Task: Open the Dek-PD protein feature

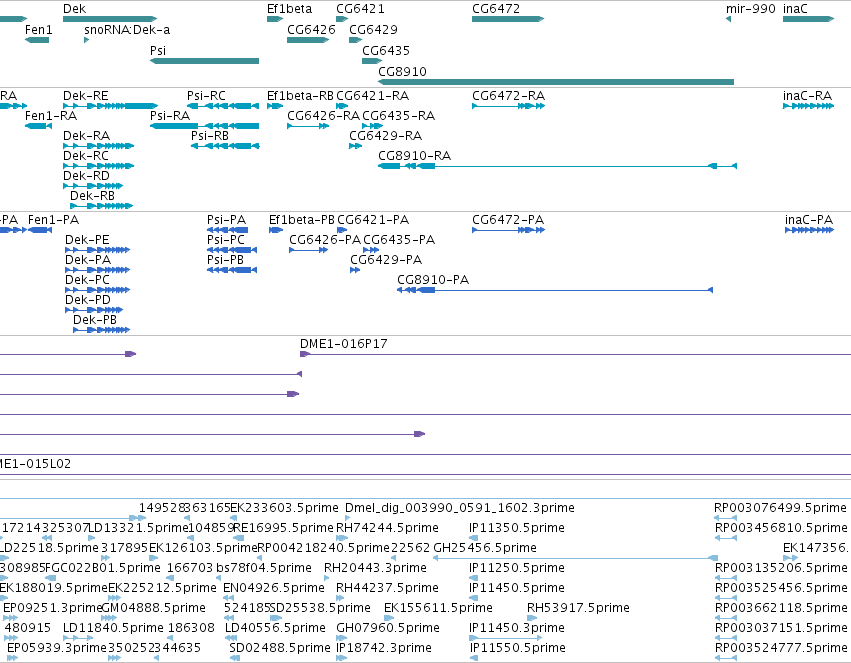Action: tap(94, 310)
